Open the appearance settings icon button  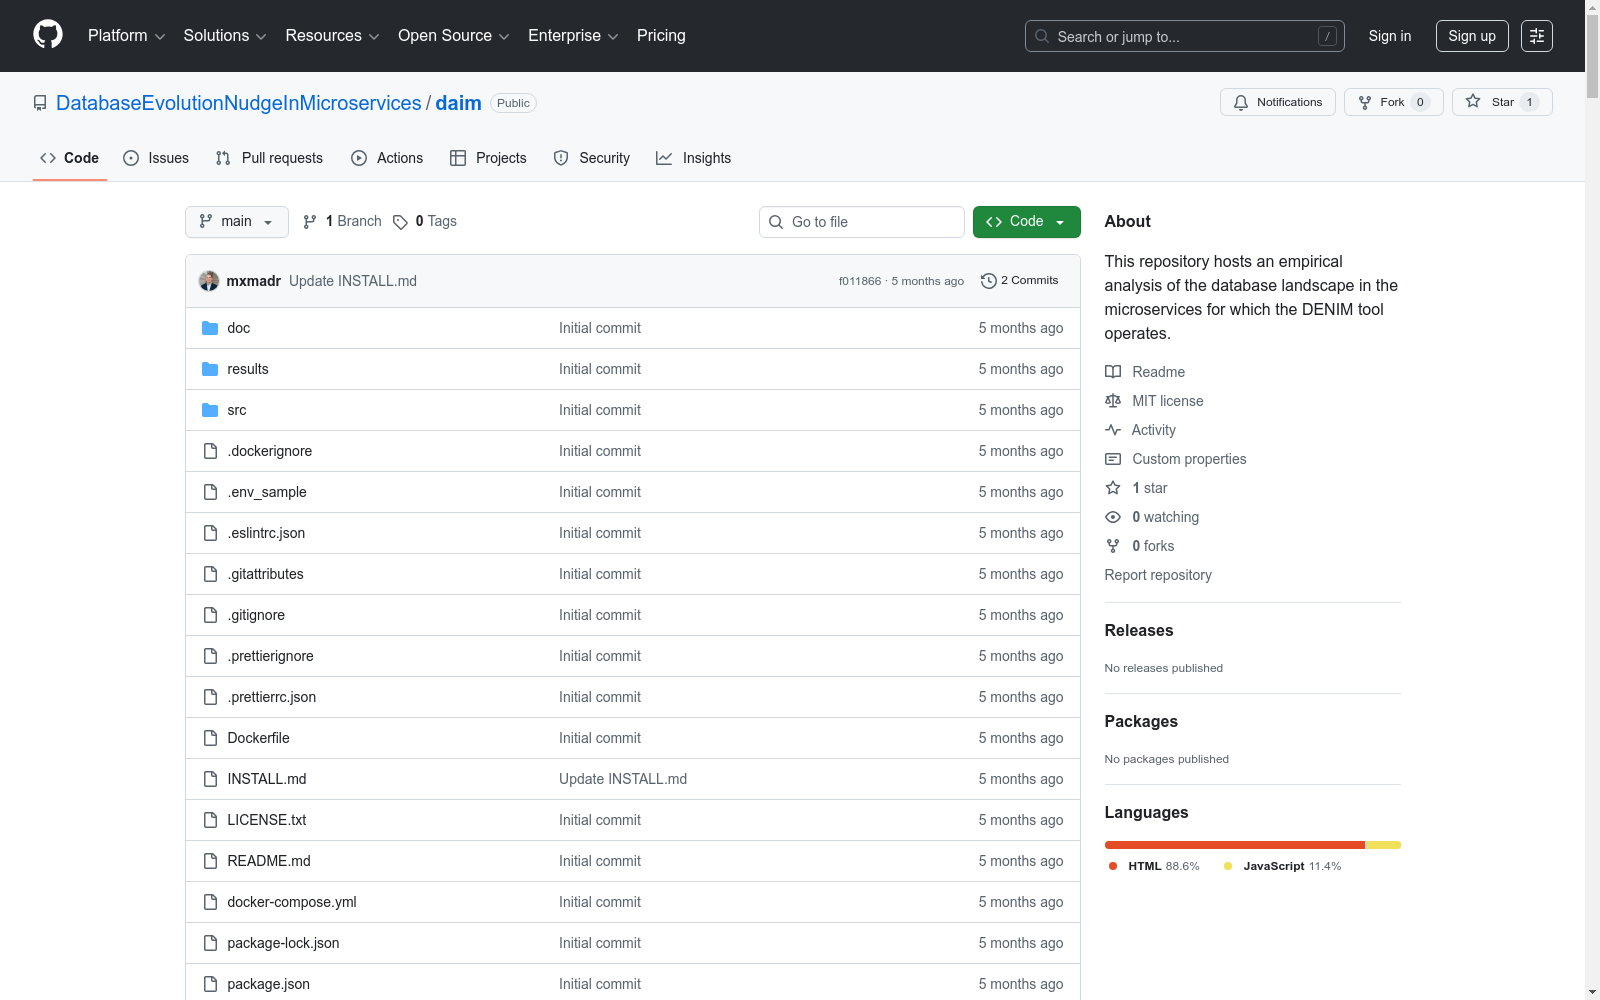click(x=1537, y=36)
